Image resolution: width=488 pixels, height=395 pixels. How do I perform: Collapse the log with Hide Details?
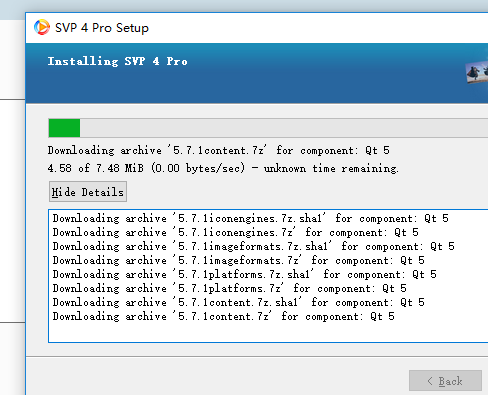click(88, 192)
